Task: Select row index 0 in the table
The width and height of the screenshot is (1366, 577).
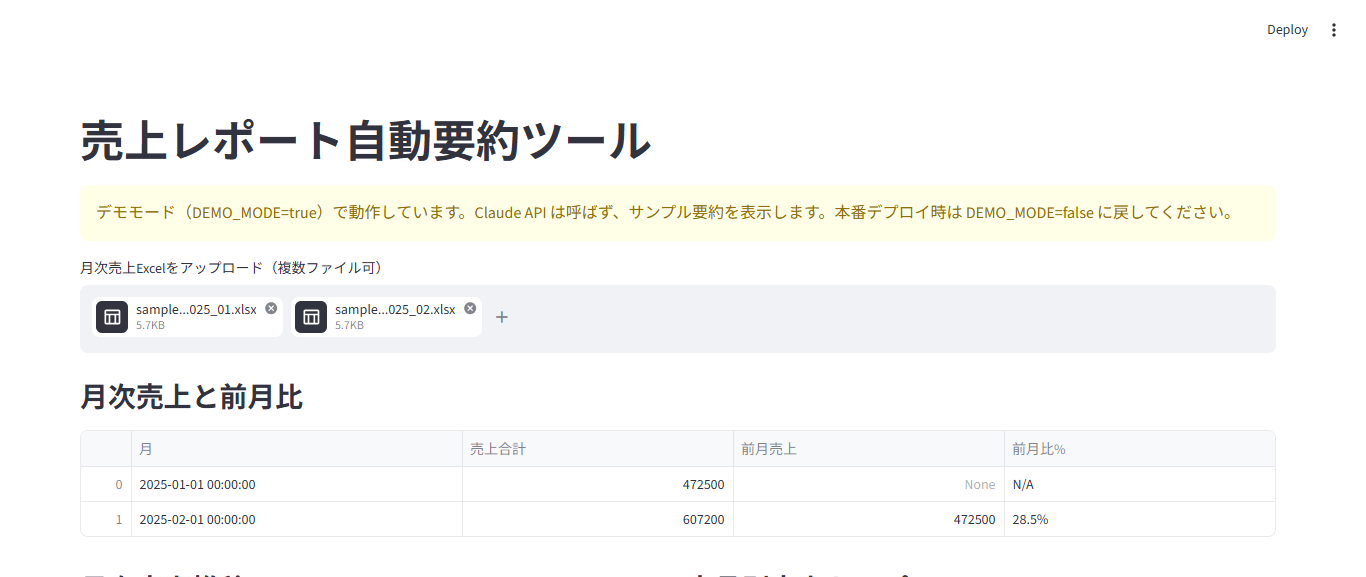Action: (106, 484)
